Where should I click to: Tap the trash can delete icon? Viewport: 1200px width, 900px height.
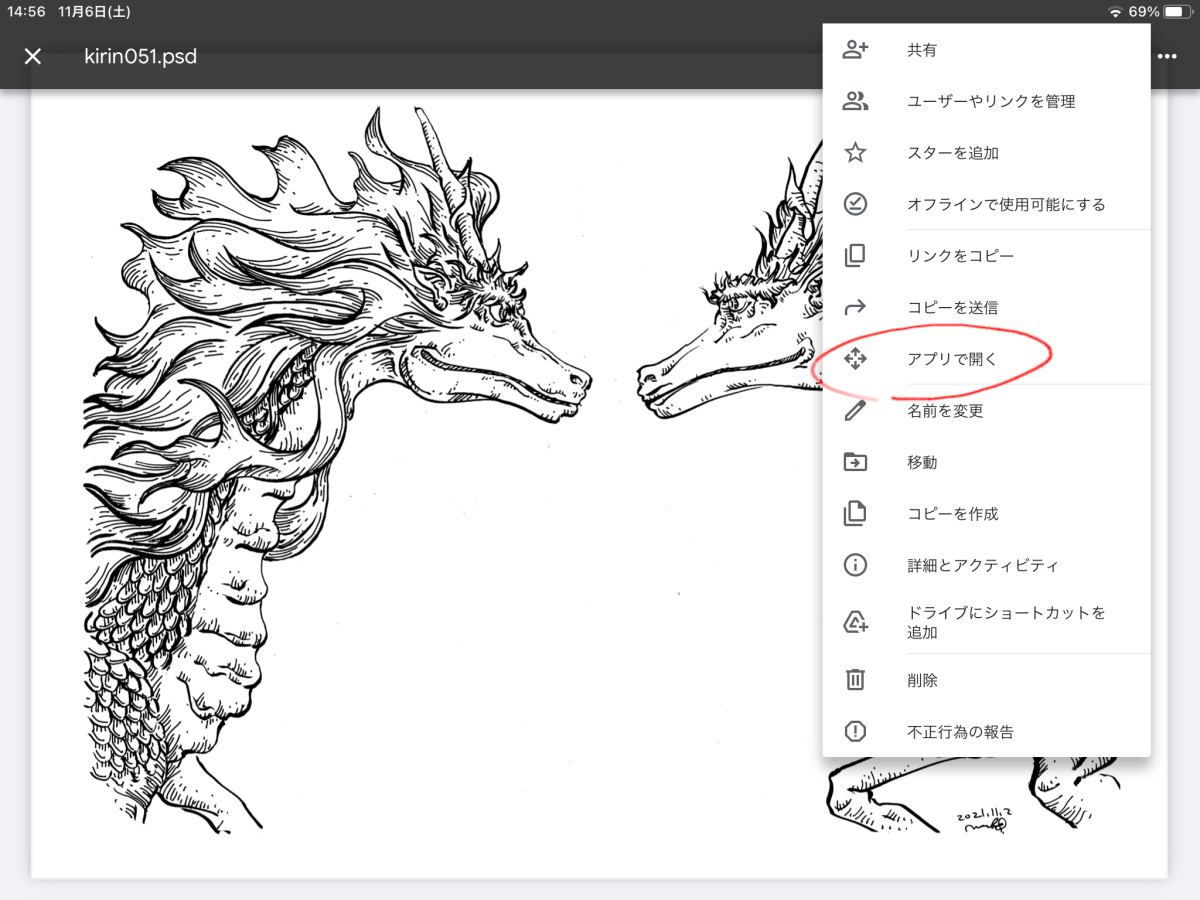click(855, 680)
